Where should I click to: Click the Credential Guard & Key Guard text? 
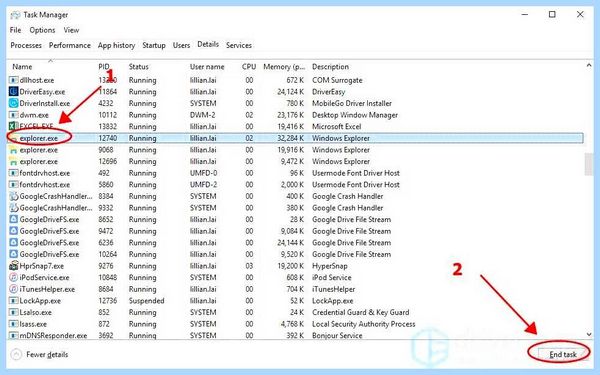coord(360,312)
